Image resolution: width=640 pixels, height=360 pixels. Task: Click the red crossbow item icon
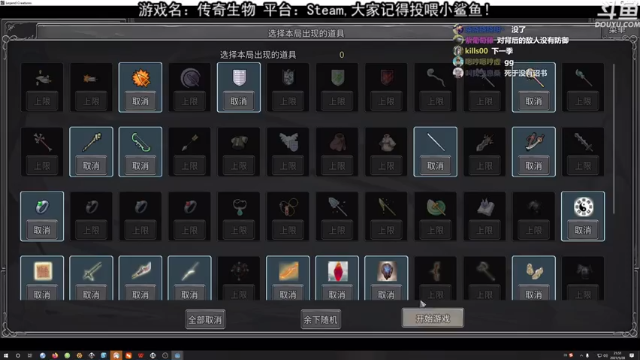tap(534, 143)
